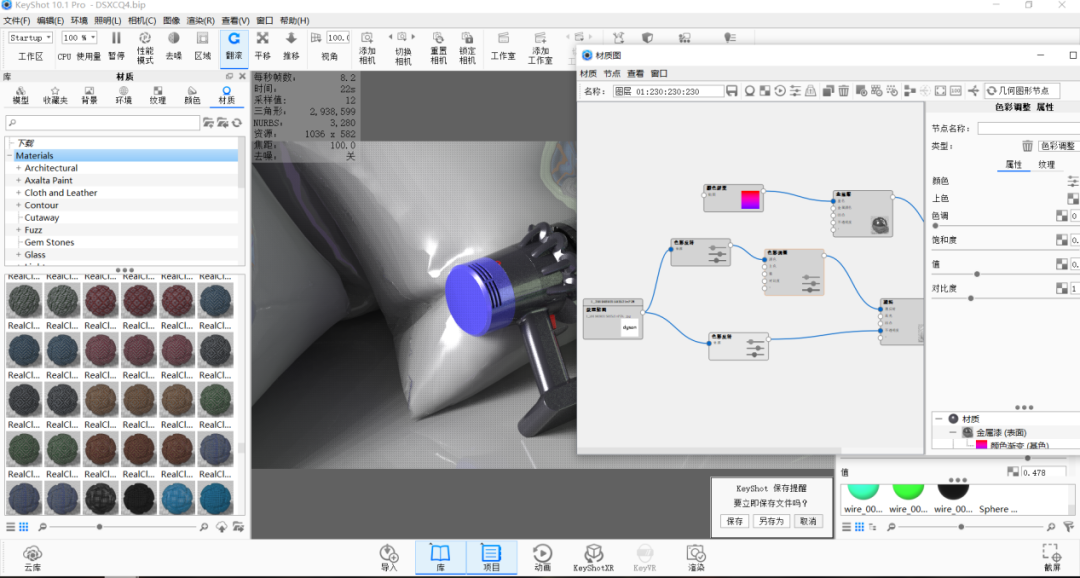Expand the Glass folder
The image size is (1080, 578).
tap(19, 255)
